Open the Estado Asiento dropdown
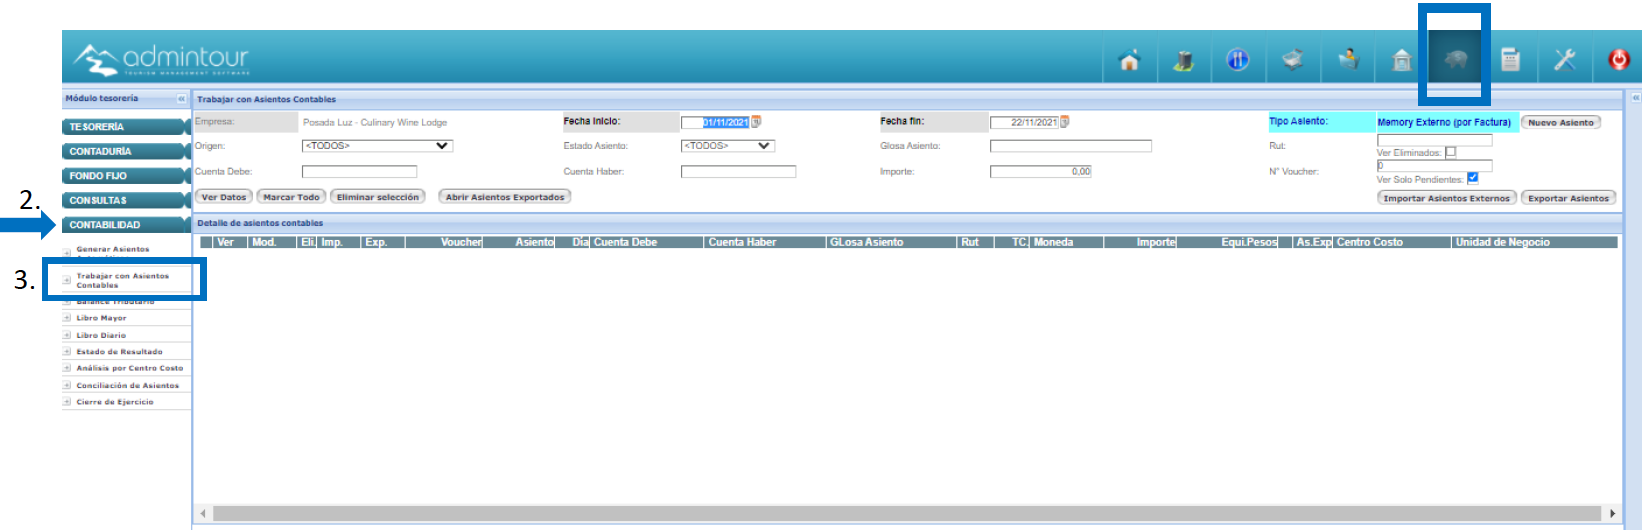The height and width of the screenshot is (530, 1642). pos(727,146)
